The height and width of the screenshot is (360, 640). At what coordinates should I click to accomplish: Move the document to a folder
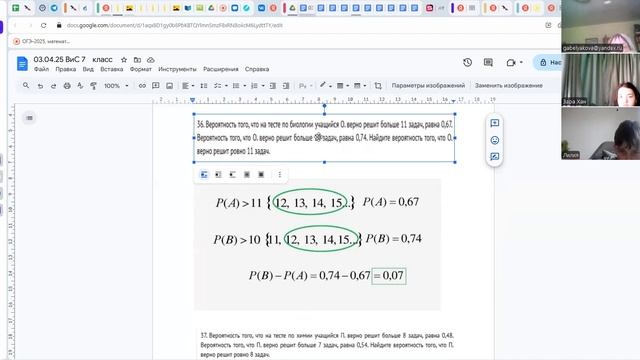click(138, 60)
